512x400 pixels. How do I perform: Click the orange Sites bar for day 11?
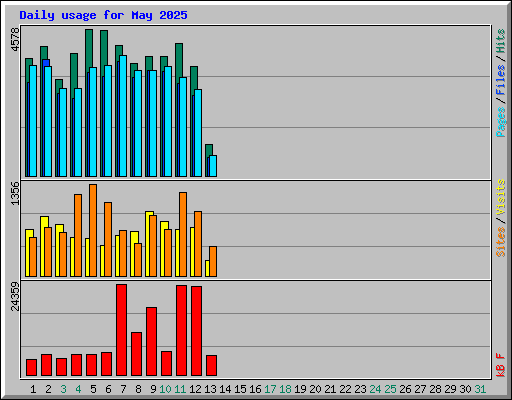tap(183, 234)
